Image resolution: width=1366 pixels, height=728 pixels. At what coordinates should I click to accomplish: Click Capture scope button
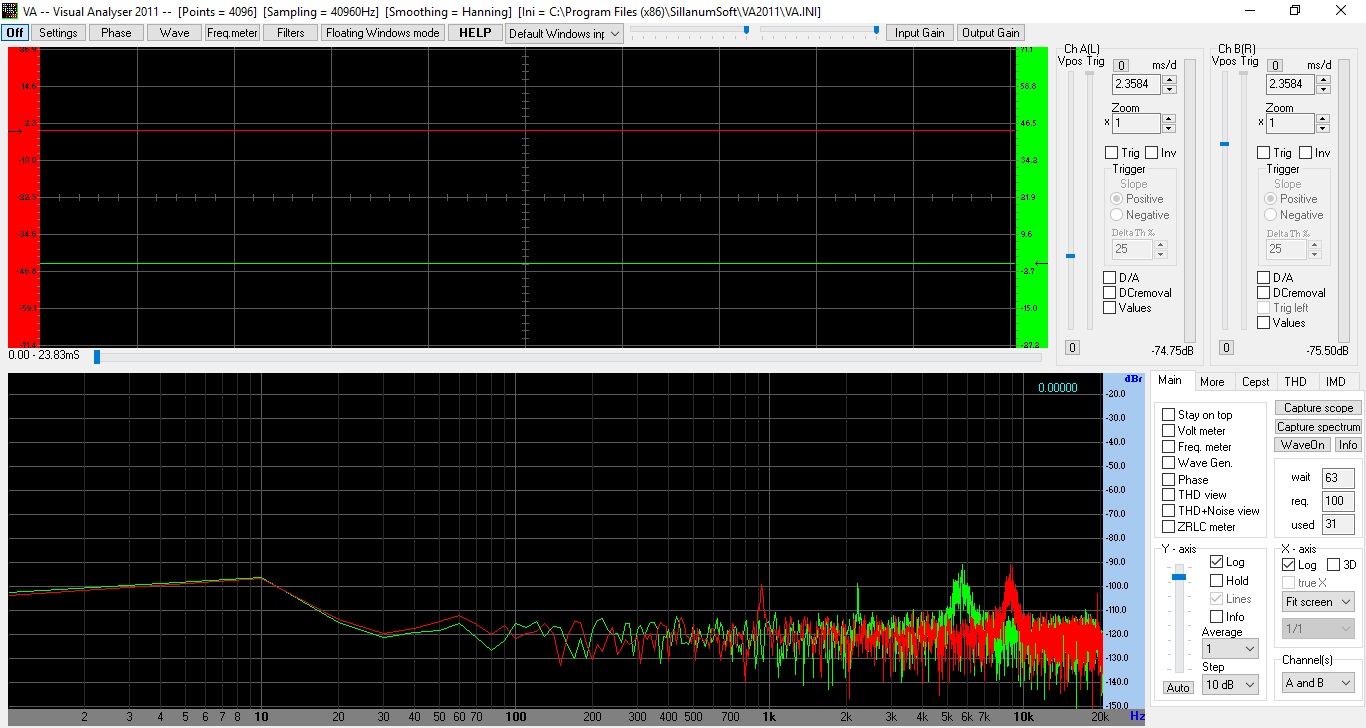(x=1318, y=408)
